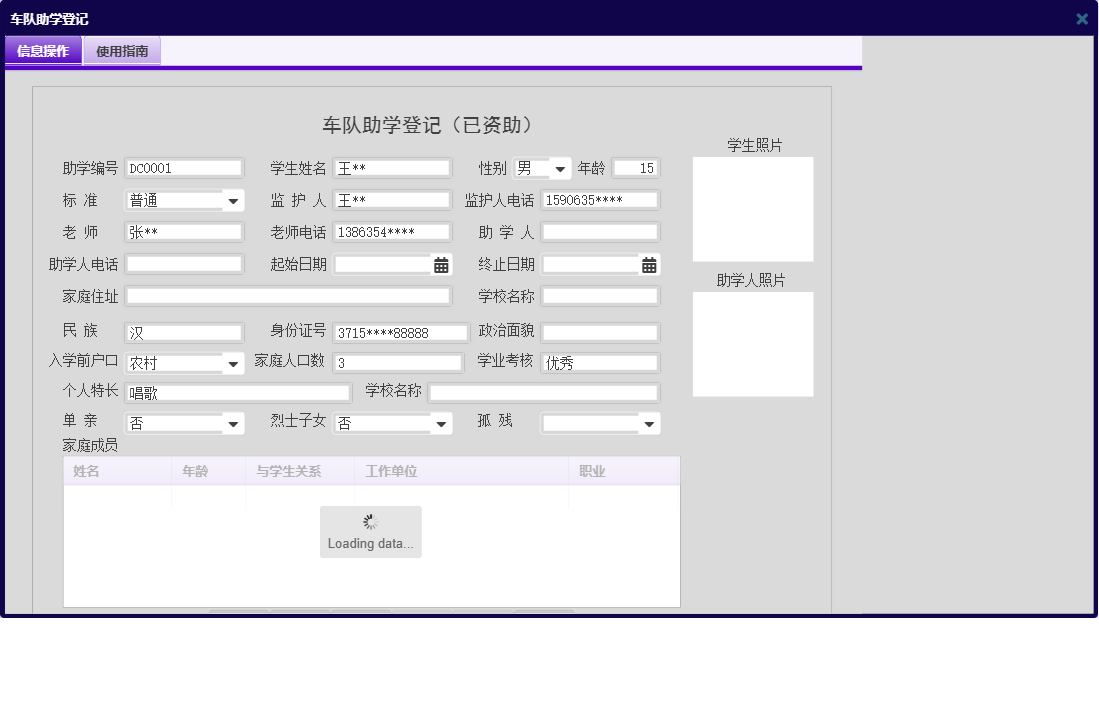The width and height of the screenshot is (1099, 712).
Task: Open the 标准 standard dropdown
Action: (234, 200)
